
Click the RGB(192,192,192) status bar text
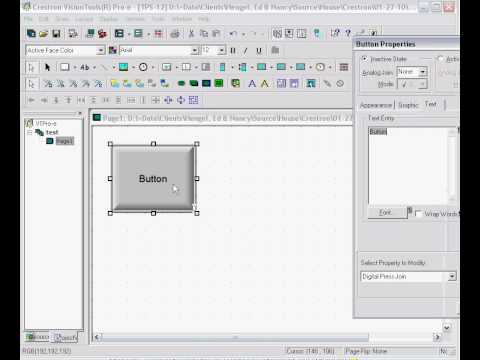(x=47, y=351)
